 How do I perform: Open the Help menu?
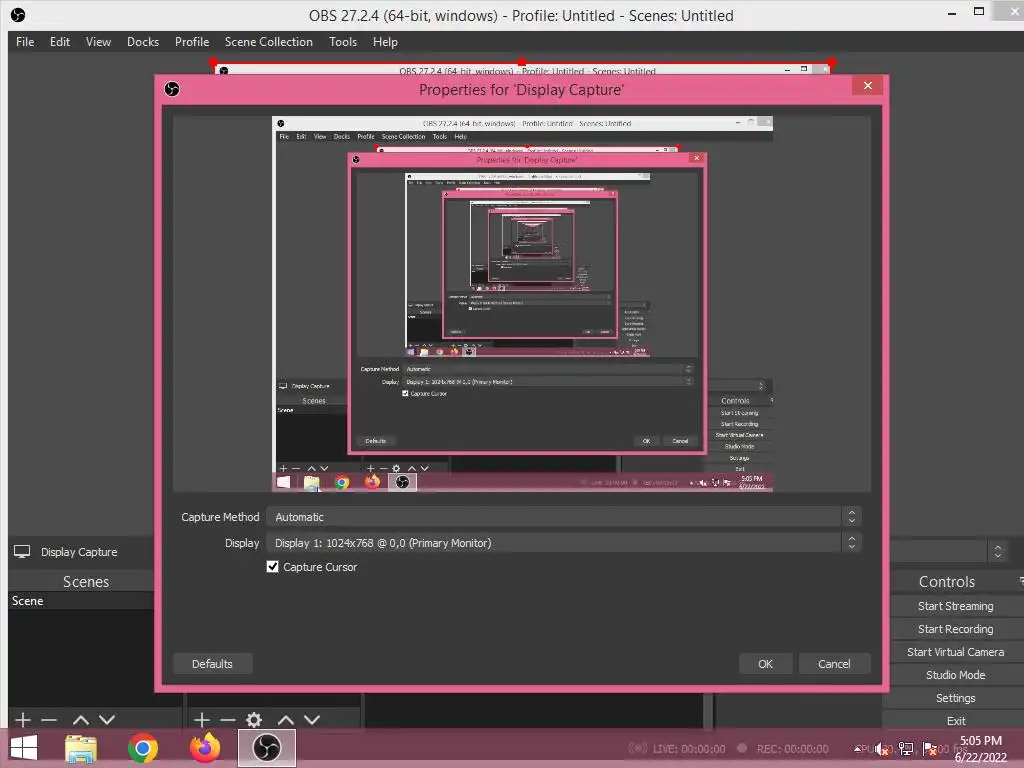[x=385, y=42]
